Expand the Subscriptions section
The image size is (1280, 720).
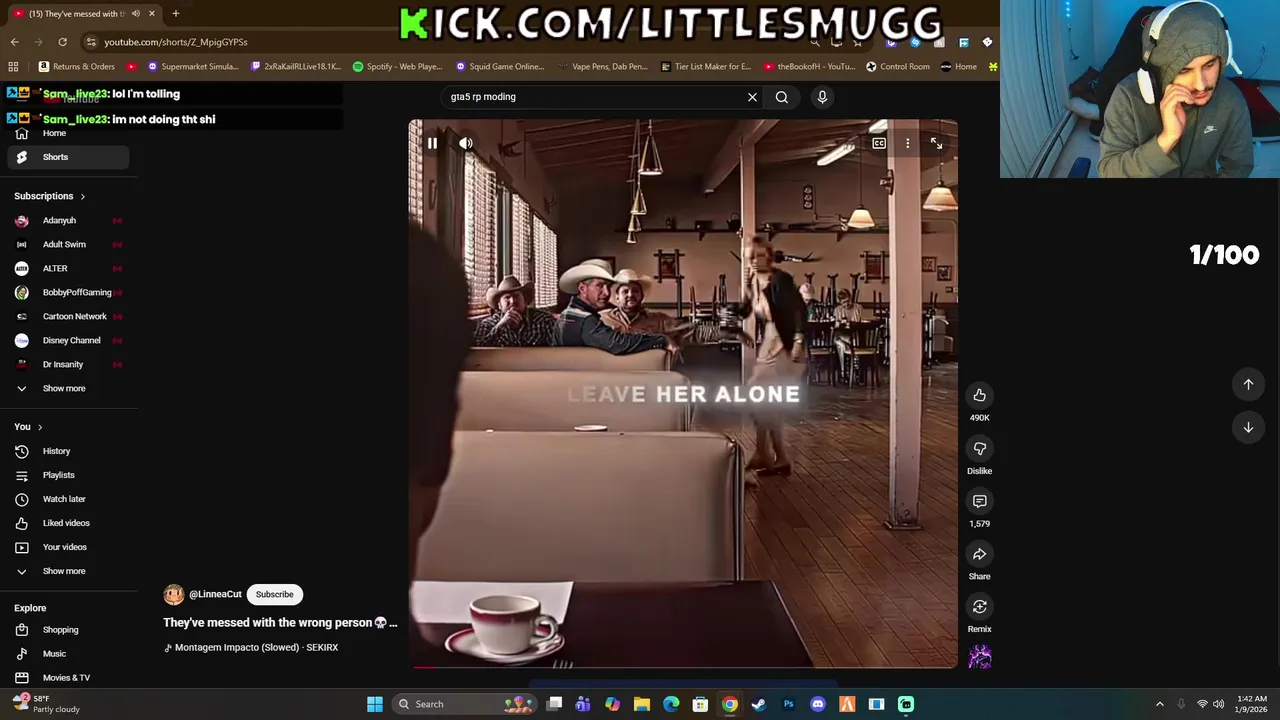50,196
